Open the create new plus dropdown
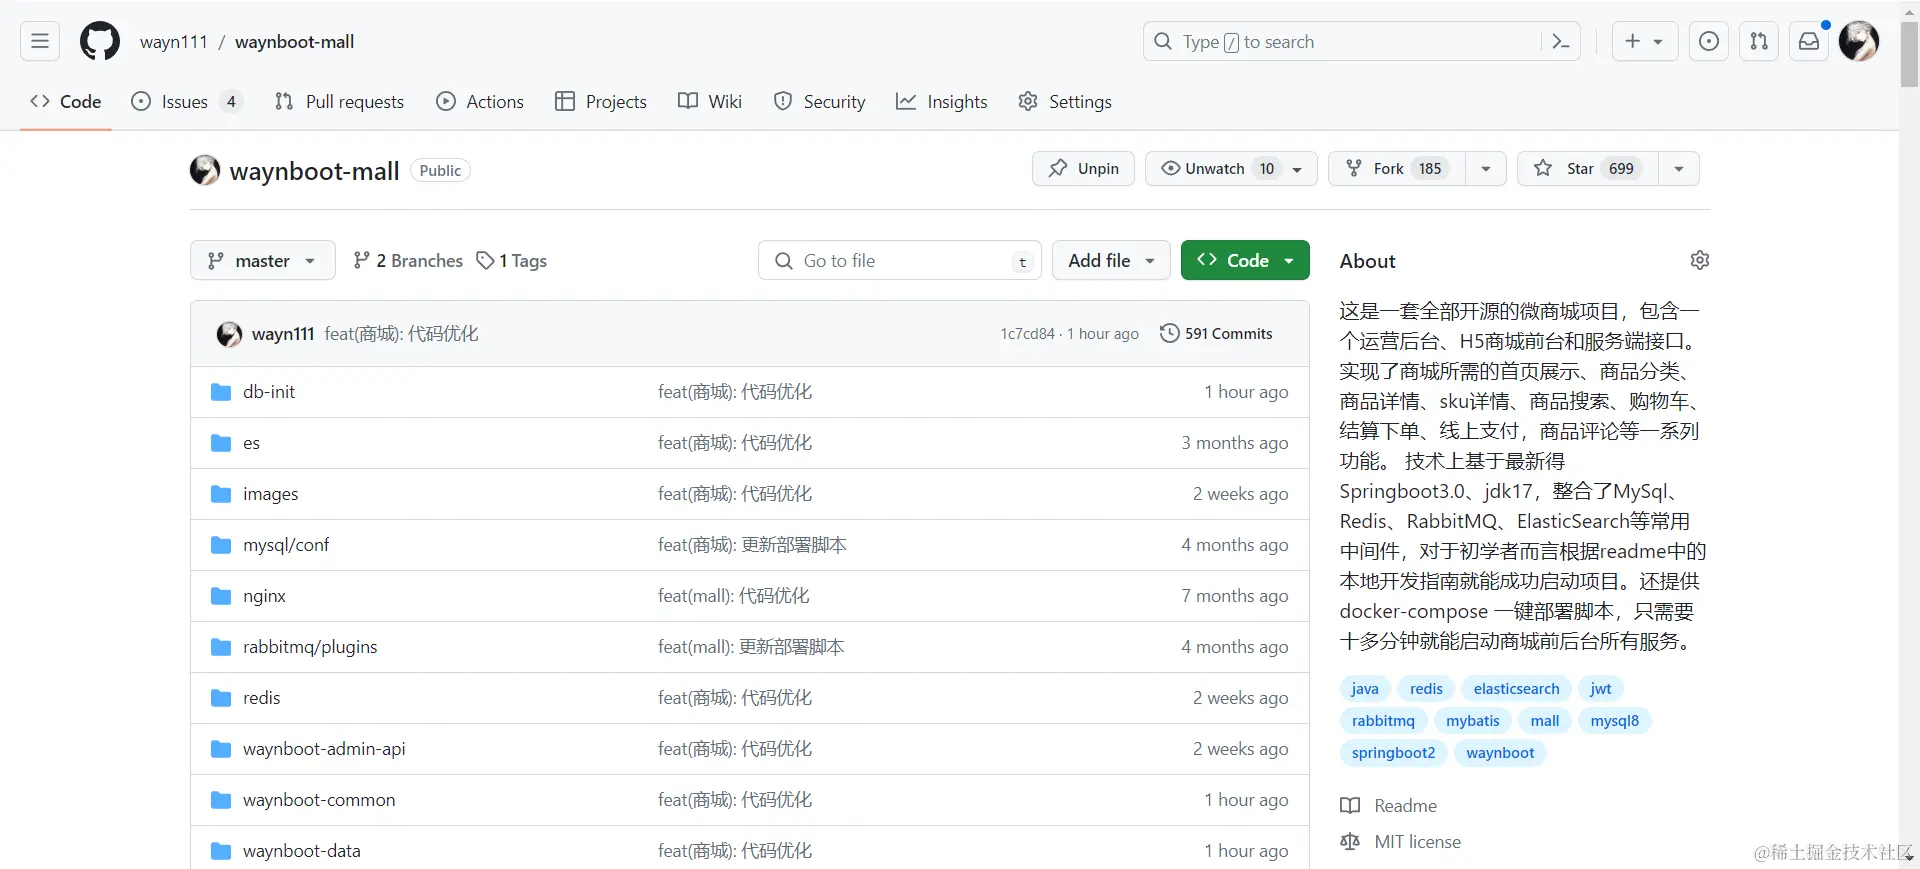The image size is (1920, 869). click(x=1644, y=41)
